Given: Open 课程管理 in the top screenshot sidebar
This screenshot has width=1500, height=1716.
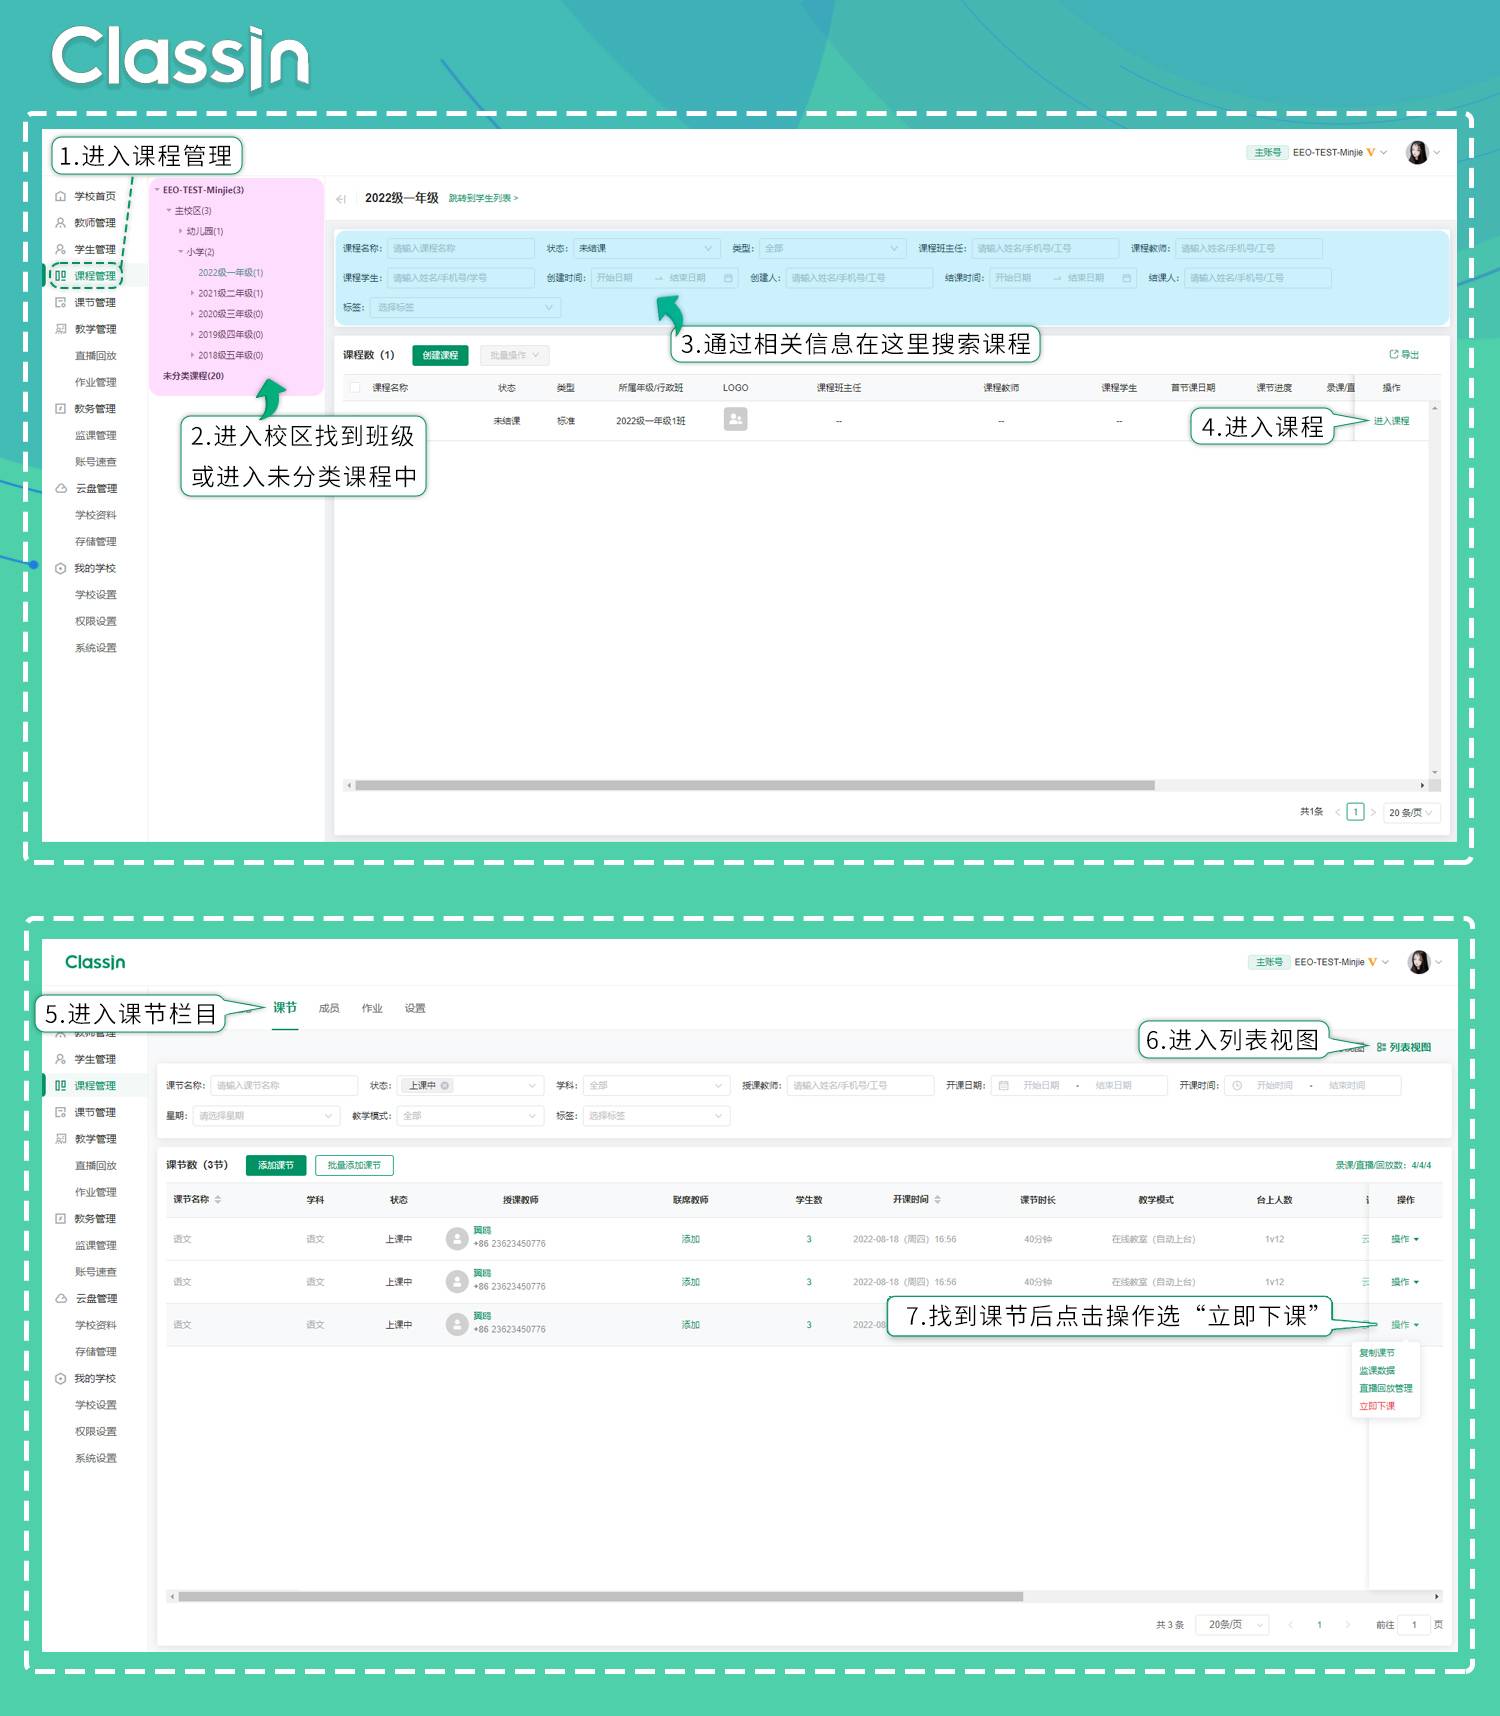Looking at the screenshot, I should (85, 276).
